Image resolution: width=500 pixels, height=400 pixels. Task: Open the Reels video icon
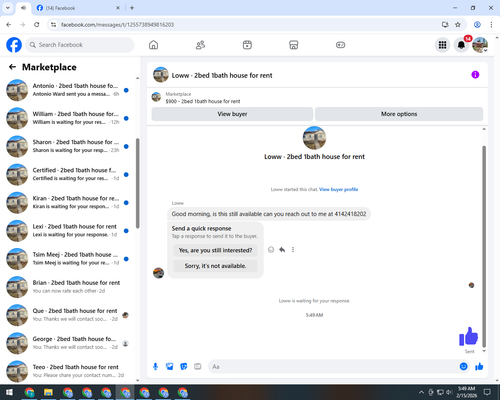coord(247,45)
